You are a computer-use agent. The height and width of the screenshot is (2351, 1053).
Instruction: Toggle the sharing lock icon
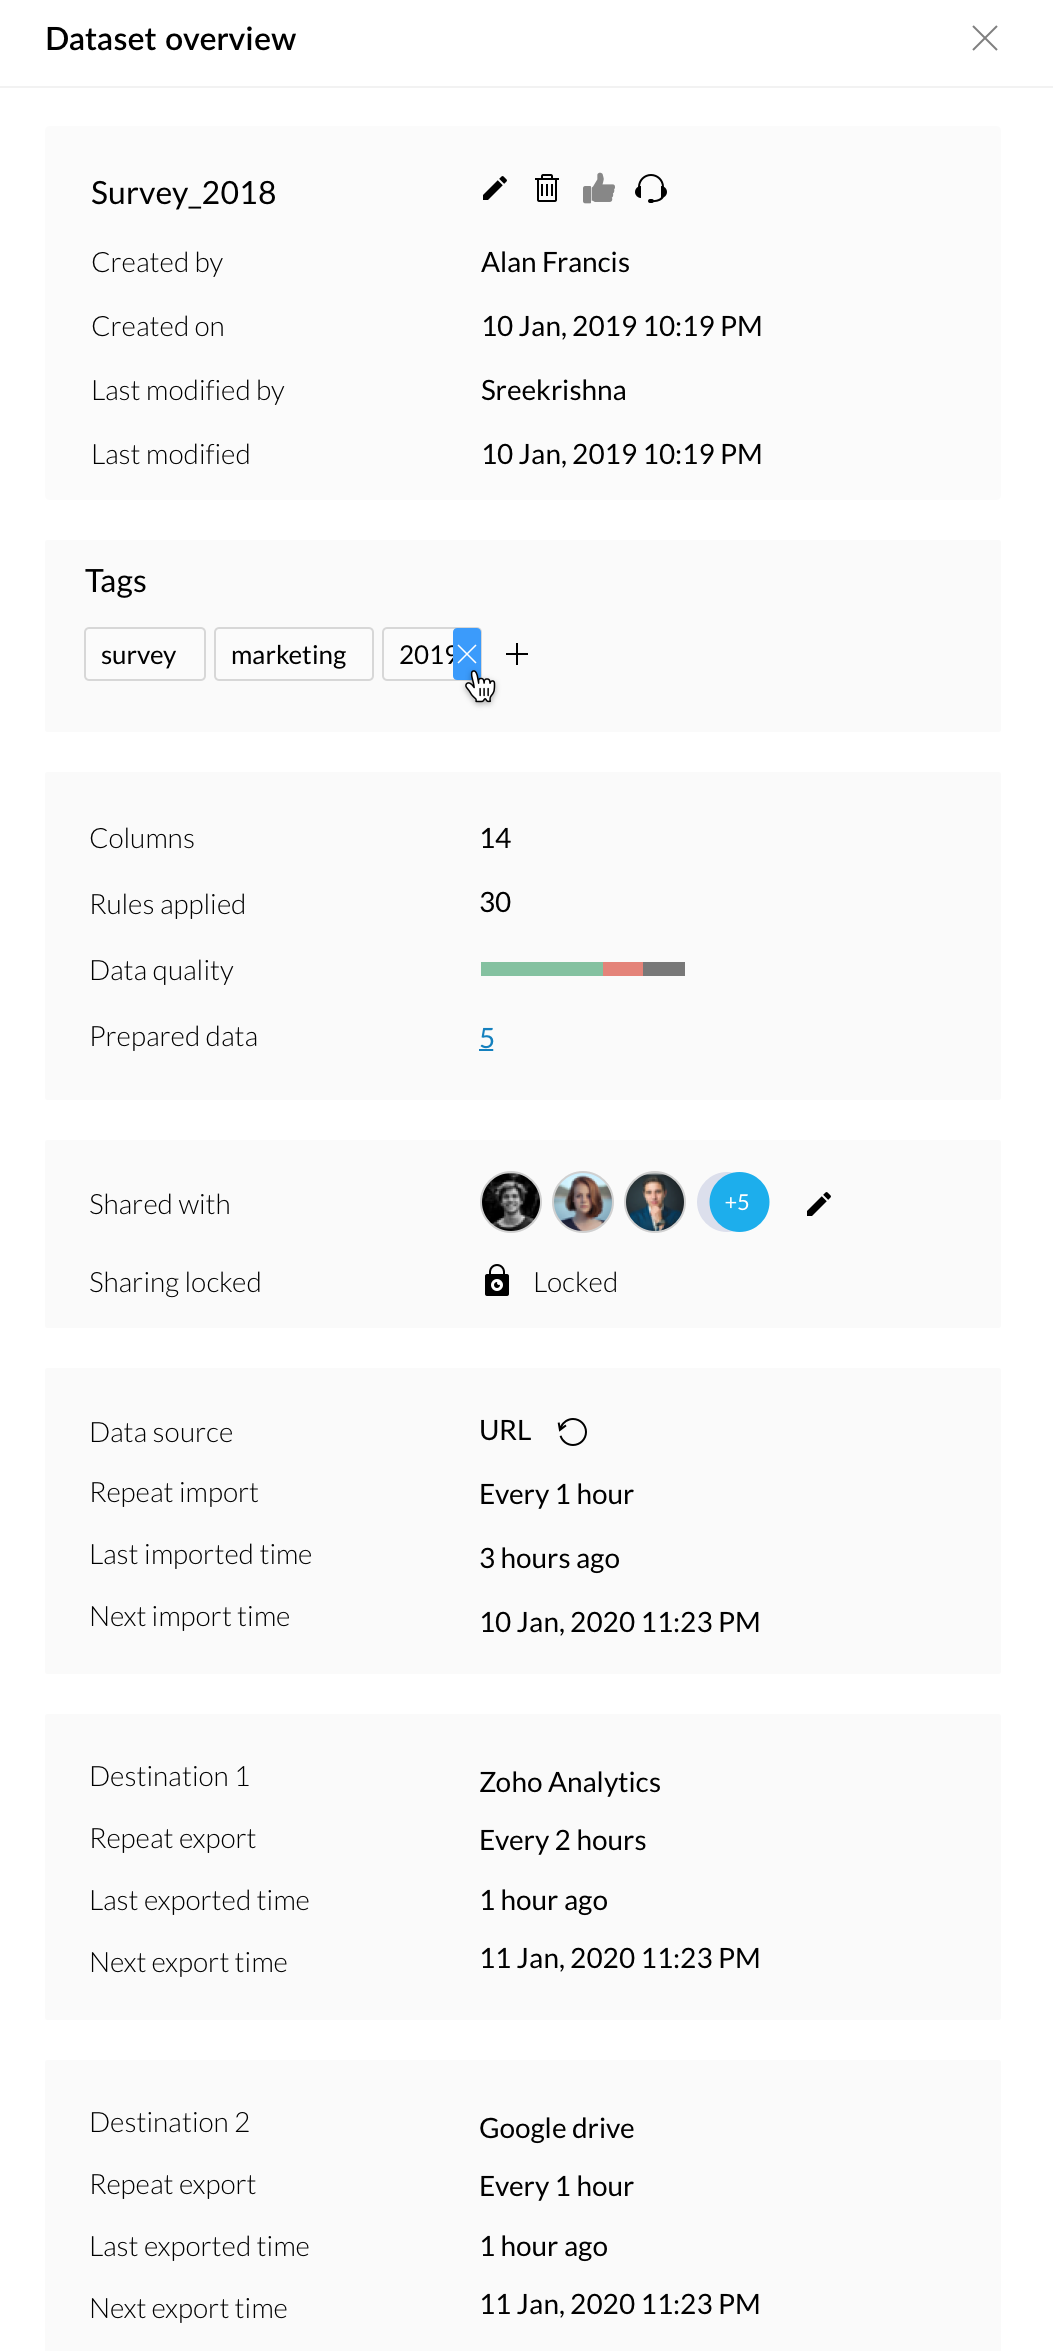[497, 1281]
